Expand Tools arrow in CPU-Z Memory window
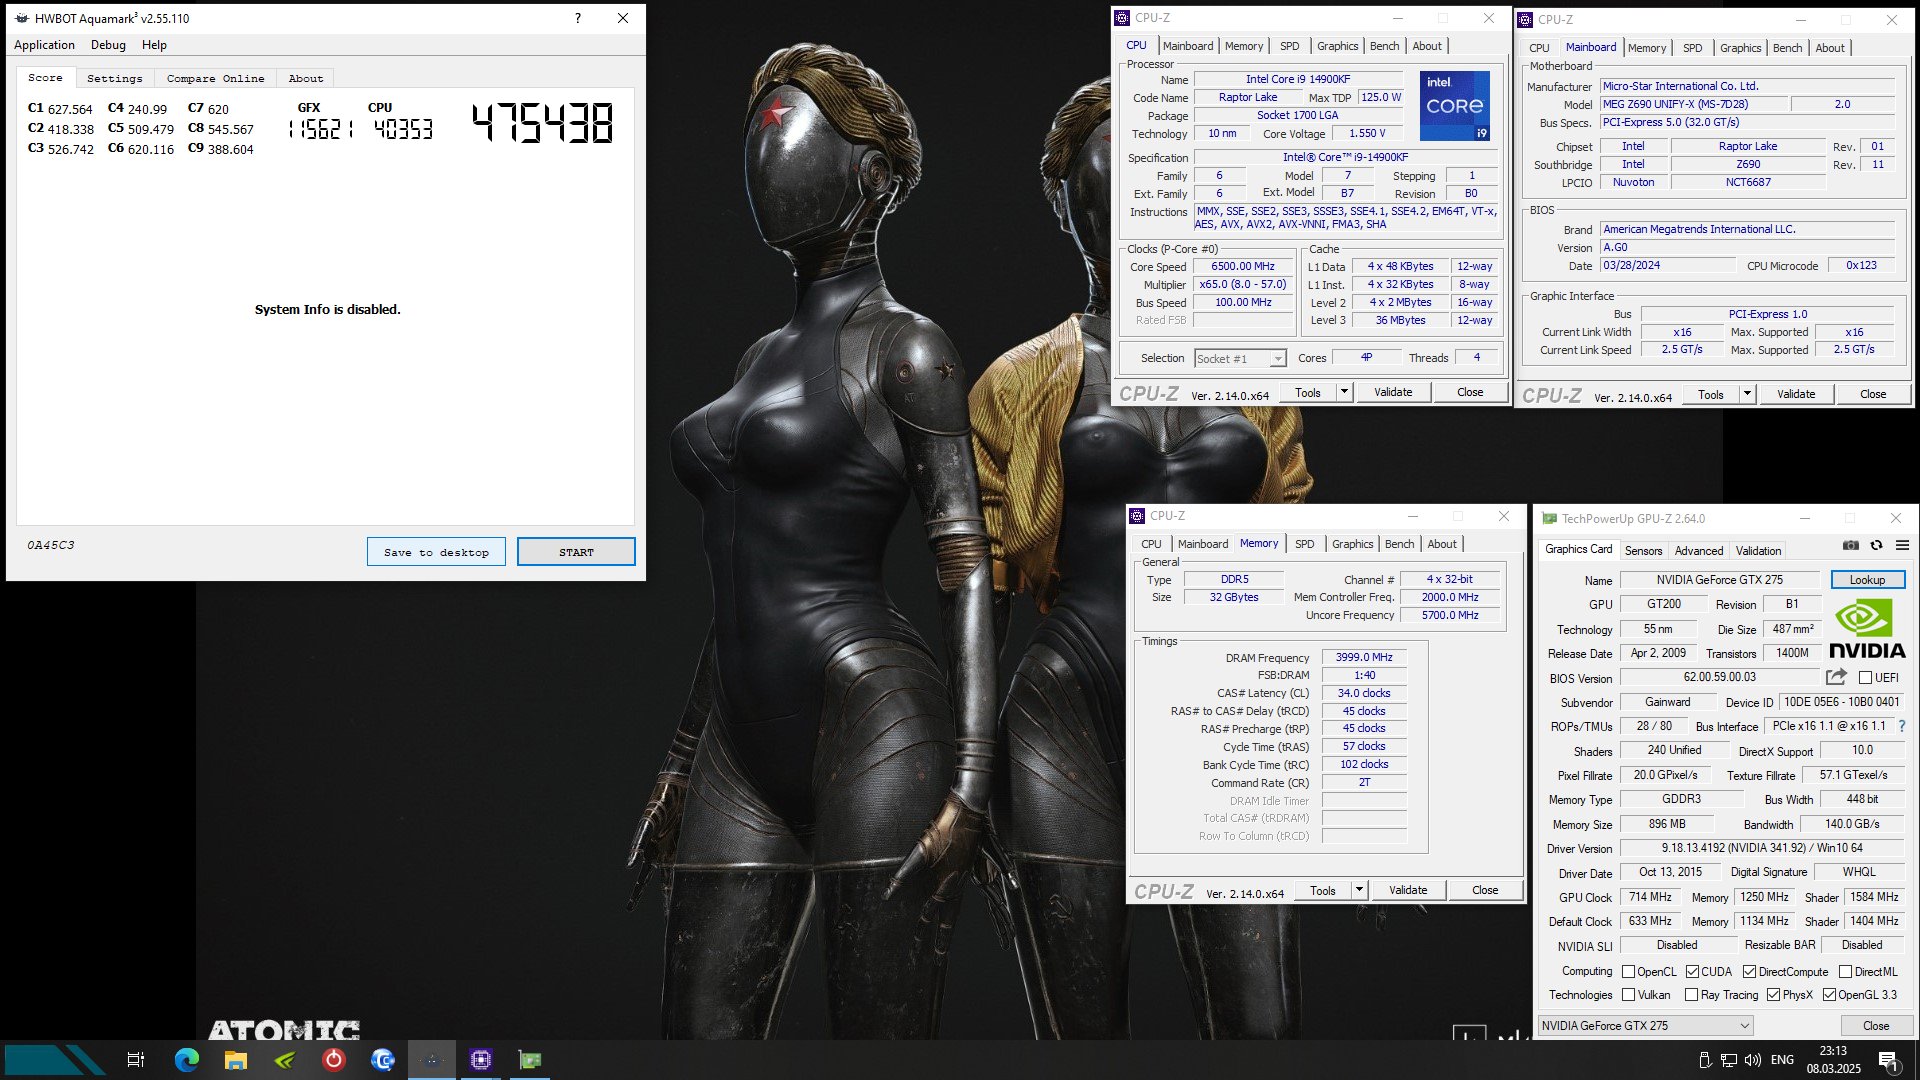 pos(1359,890)
